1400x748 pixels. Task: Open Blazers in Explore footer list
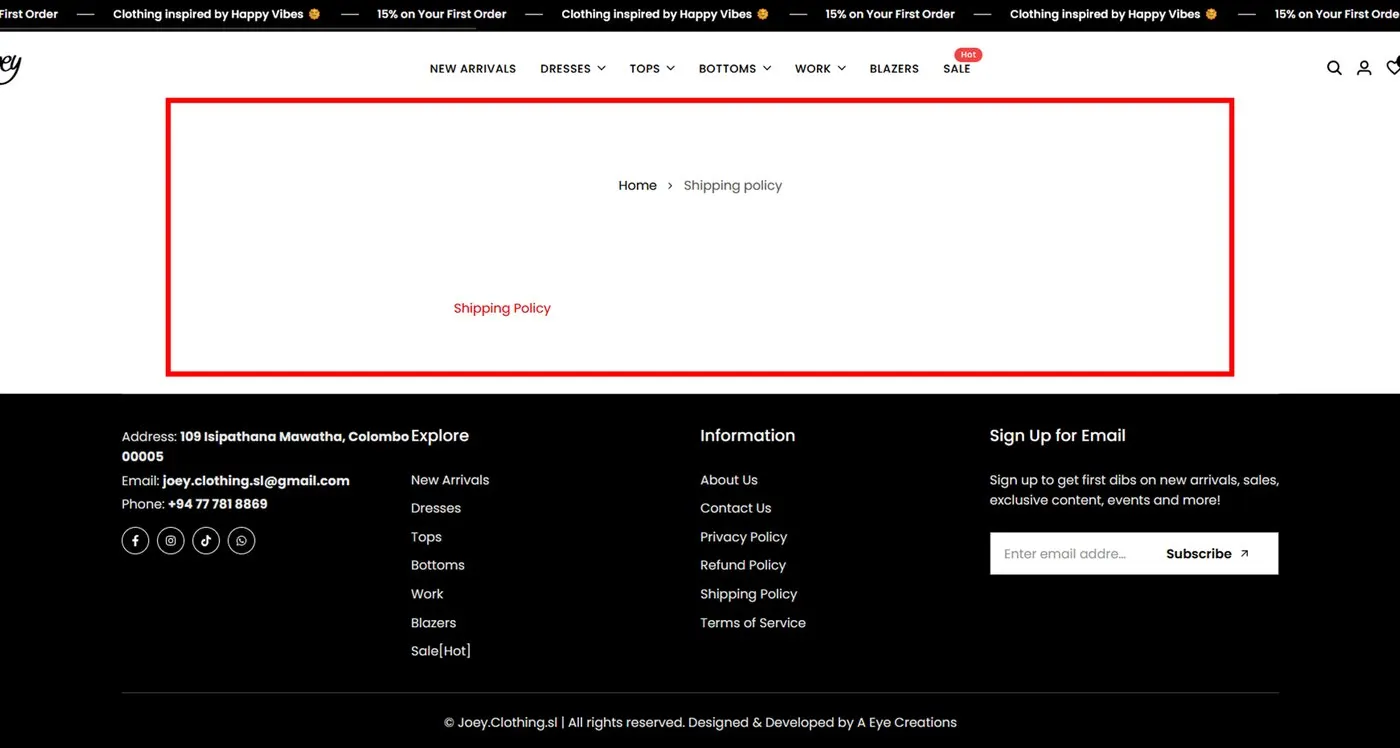(434, 623)
